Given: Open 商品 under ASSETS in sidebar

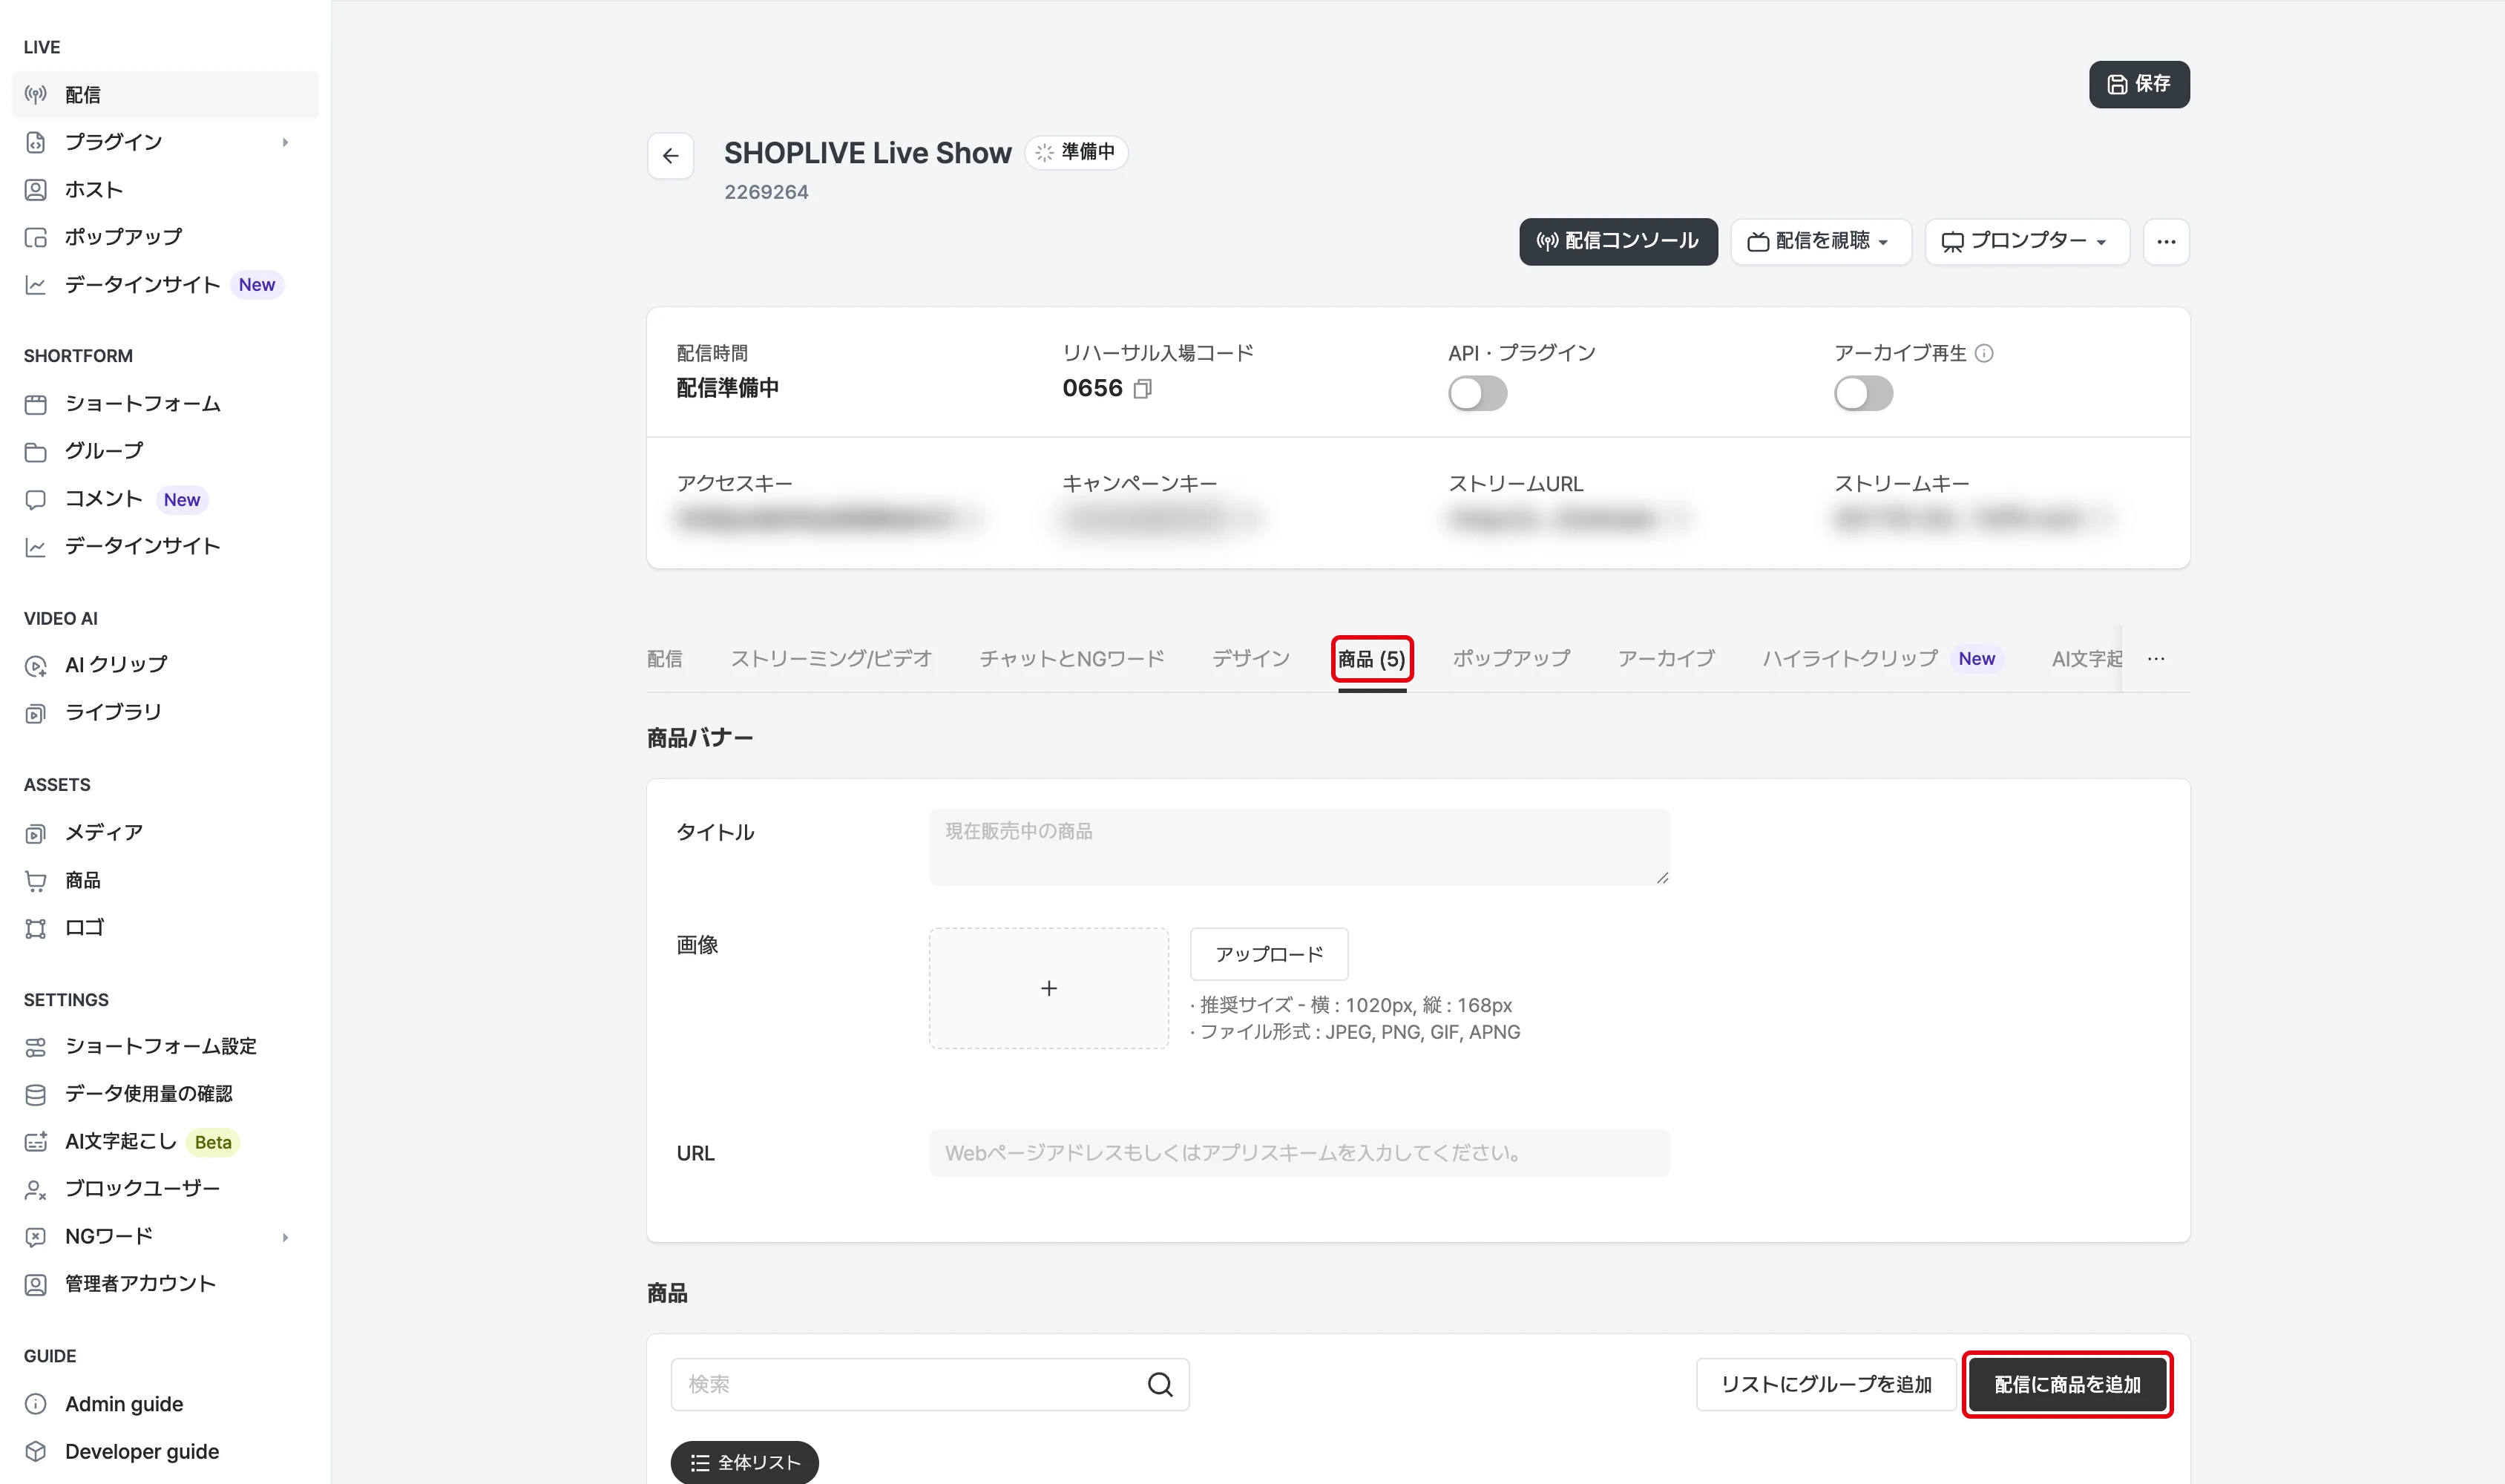Looking at the screenshot, I should click(x=165, y=880).
